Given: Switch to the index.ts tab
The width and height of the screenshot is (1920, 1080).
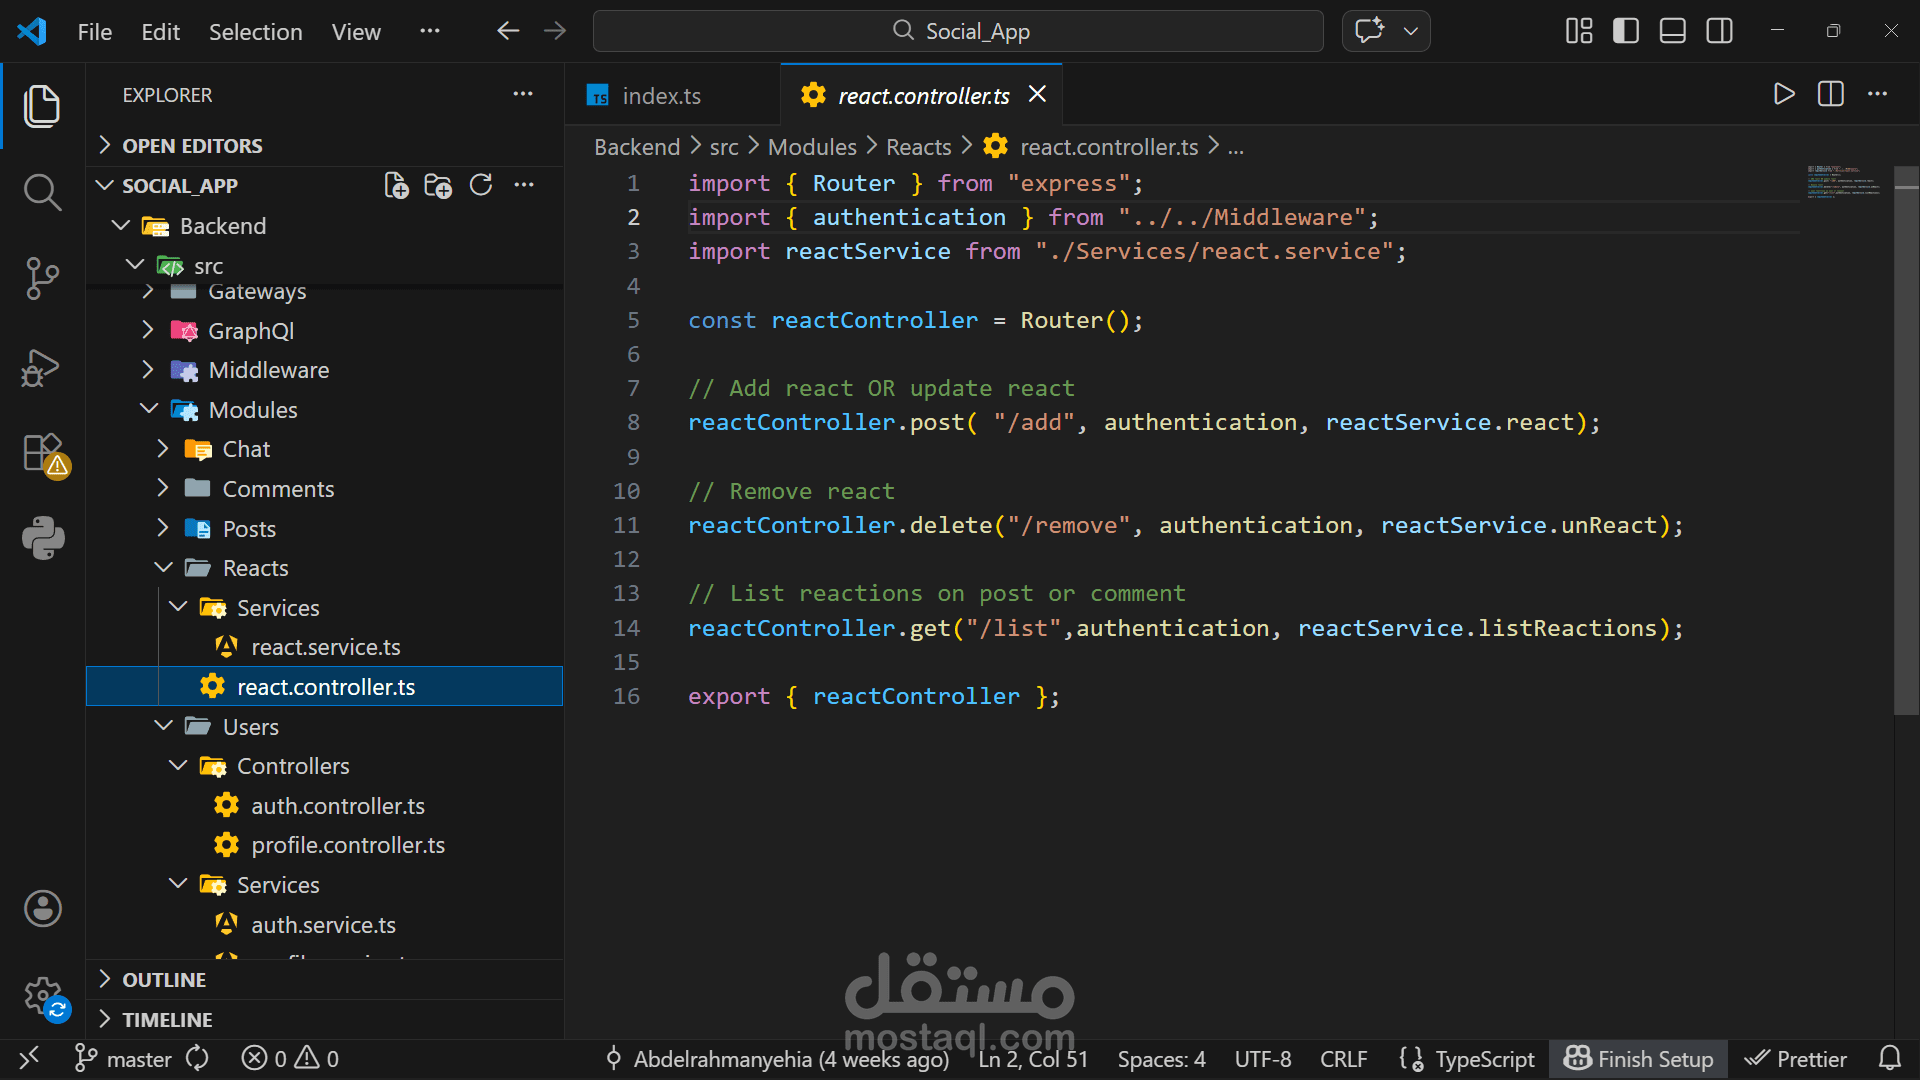Looking at the screenshot, I should coord(660,96).
